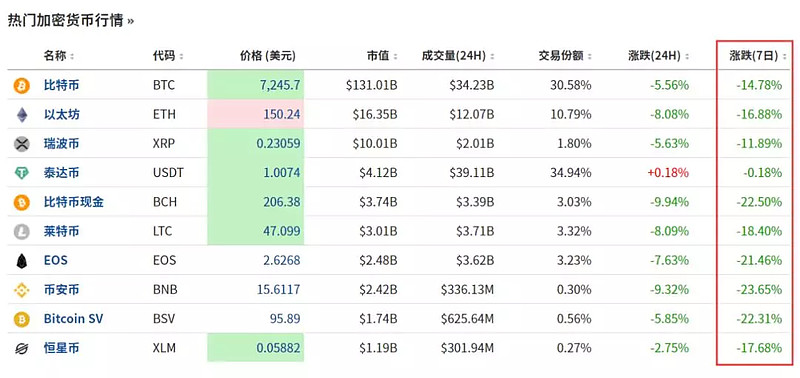This screenshot has height=378, width=800.
Task: Click Bitcoin market cap $131.01B
Action: pyautogui.click(x=372, y=85)
